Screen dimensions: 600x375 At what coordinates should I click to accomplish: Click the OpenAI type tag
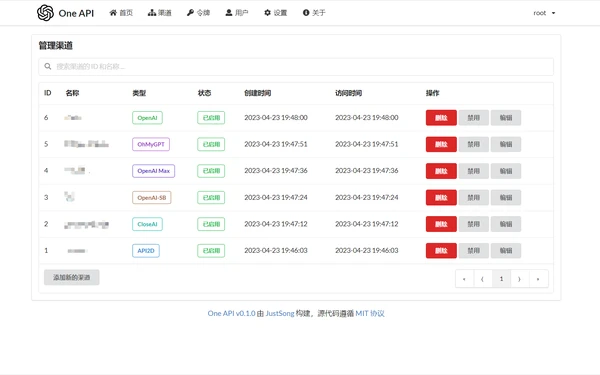tap(147, 118)
